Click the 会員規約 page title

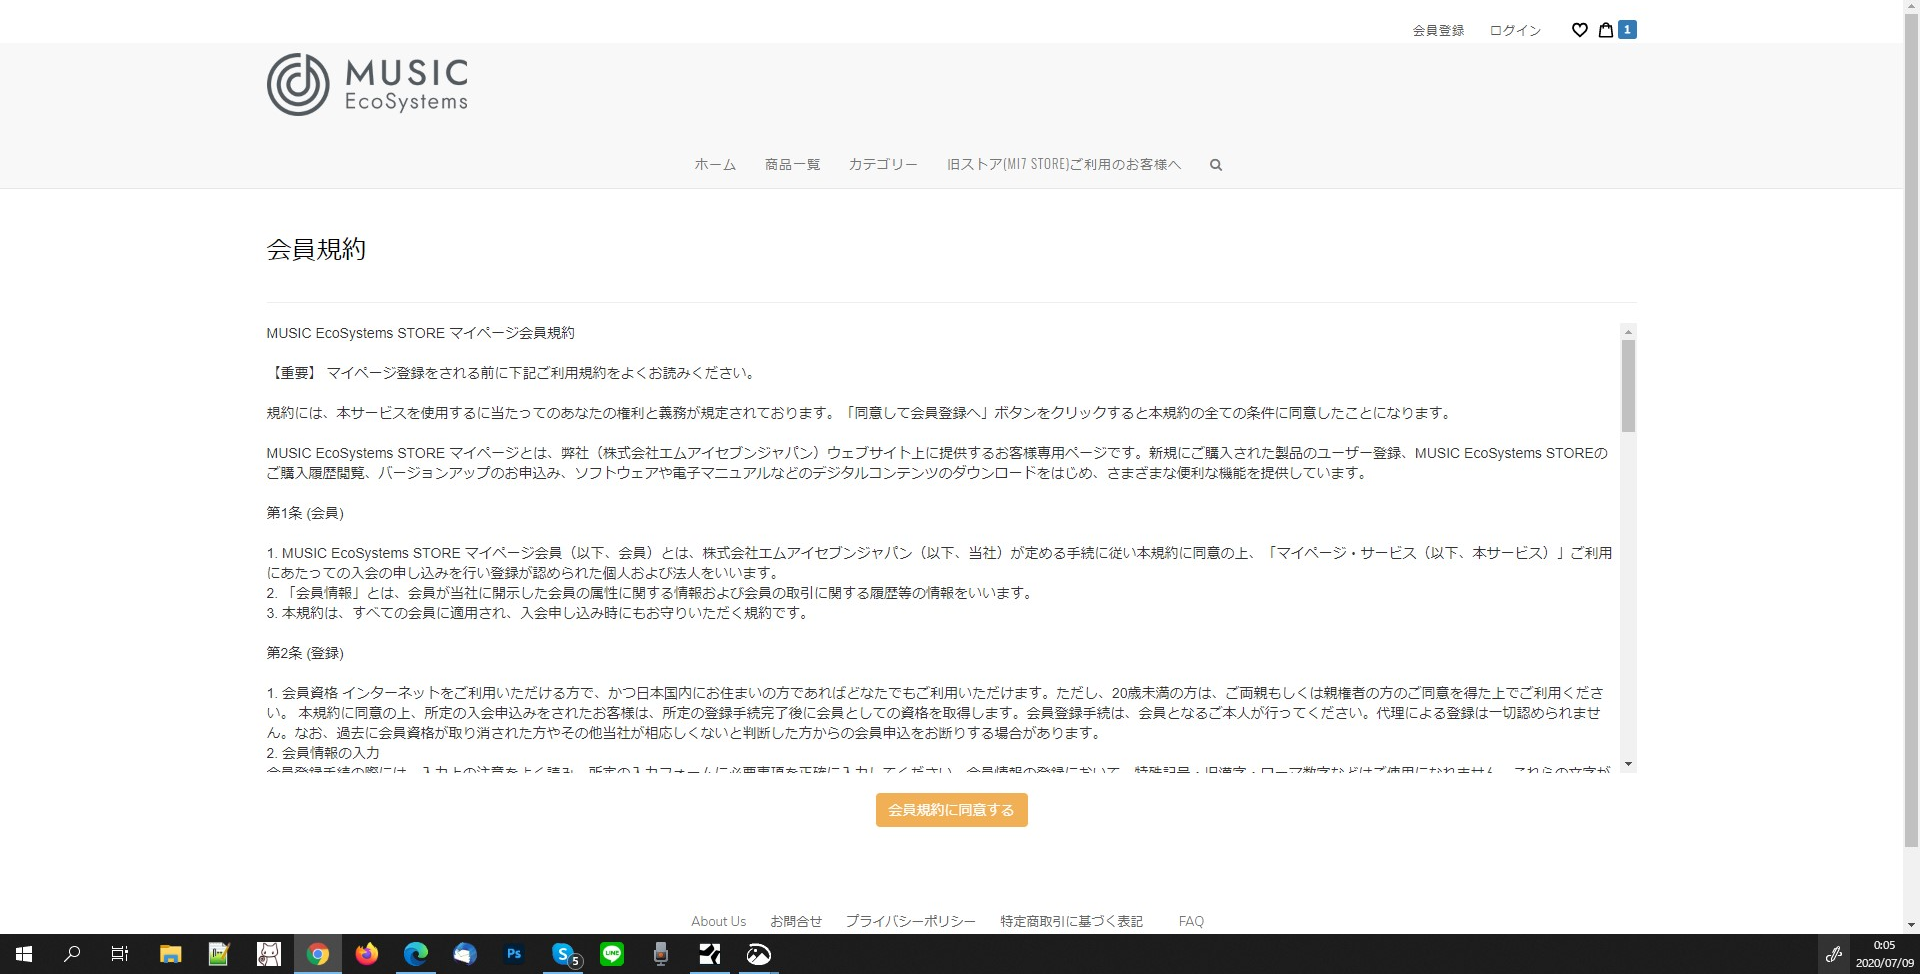coord(316,249)
